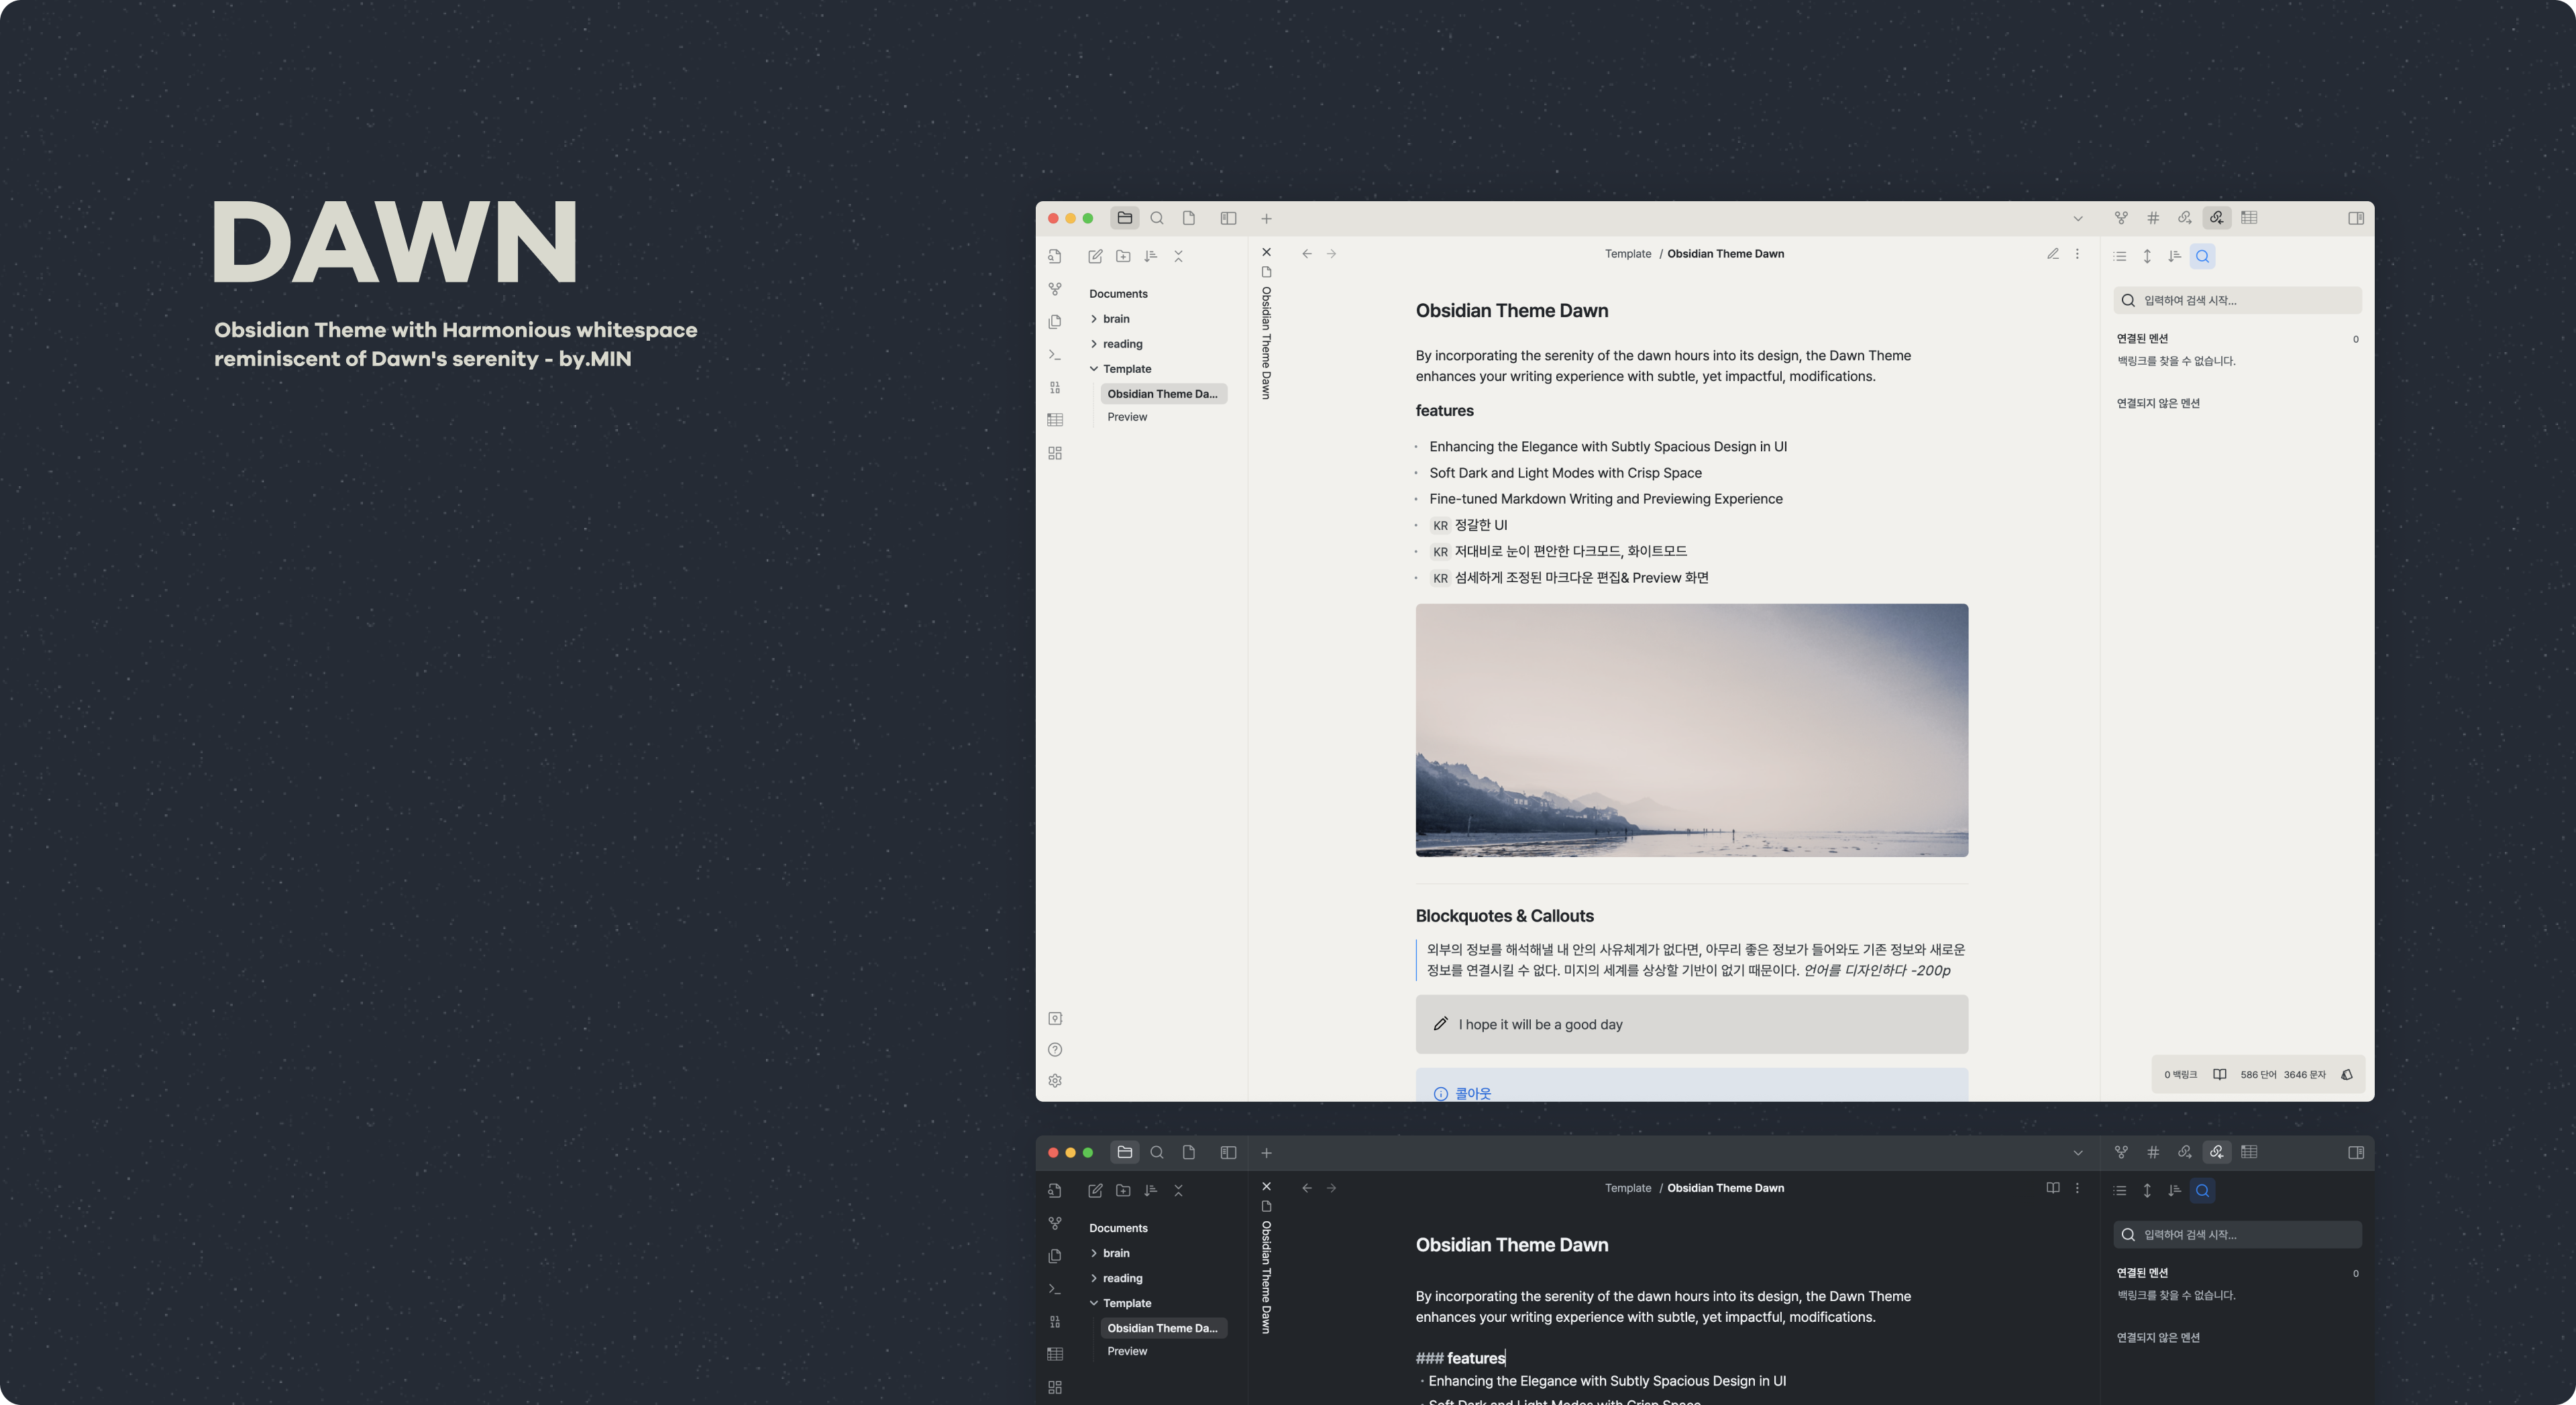Screen dimensions: 2576x1405
Task: Click new note icon in light file explorer
Action: coord(1095,257)
